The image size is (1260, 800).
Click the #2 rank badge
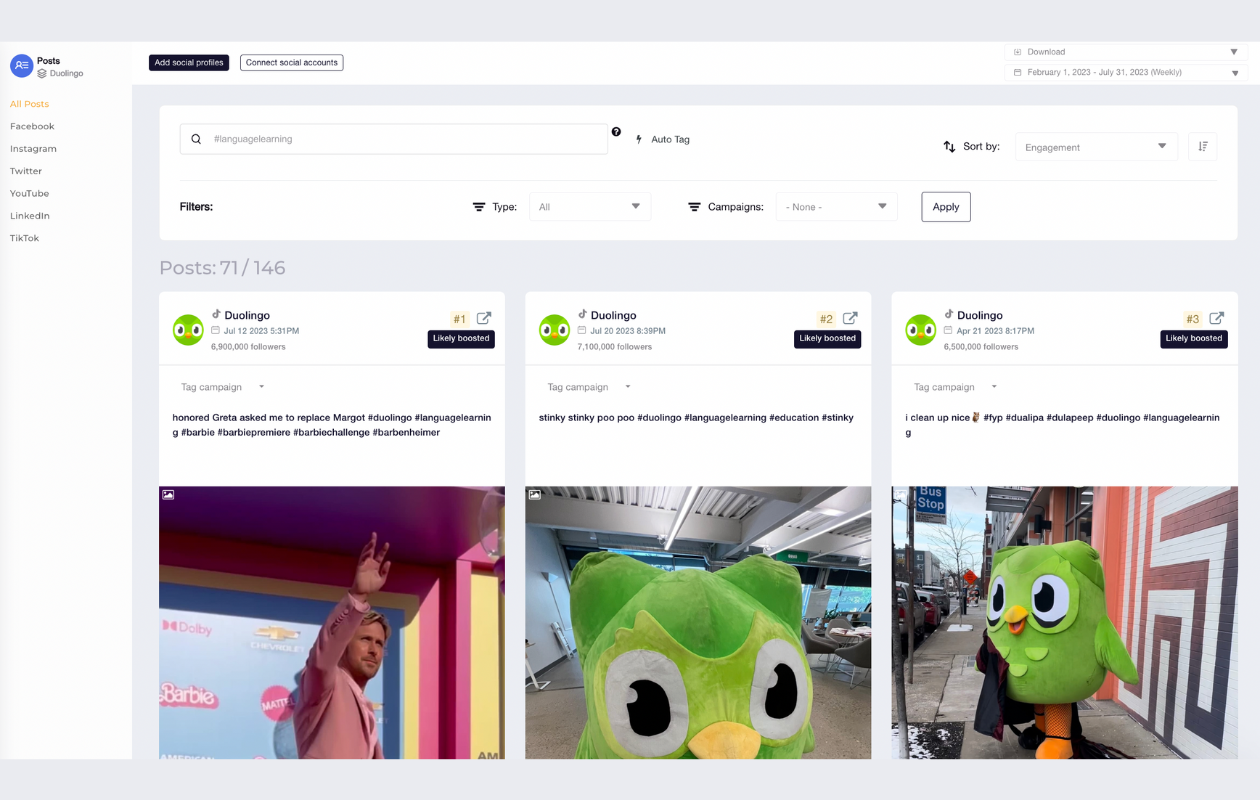click(826, 319)
